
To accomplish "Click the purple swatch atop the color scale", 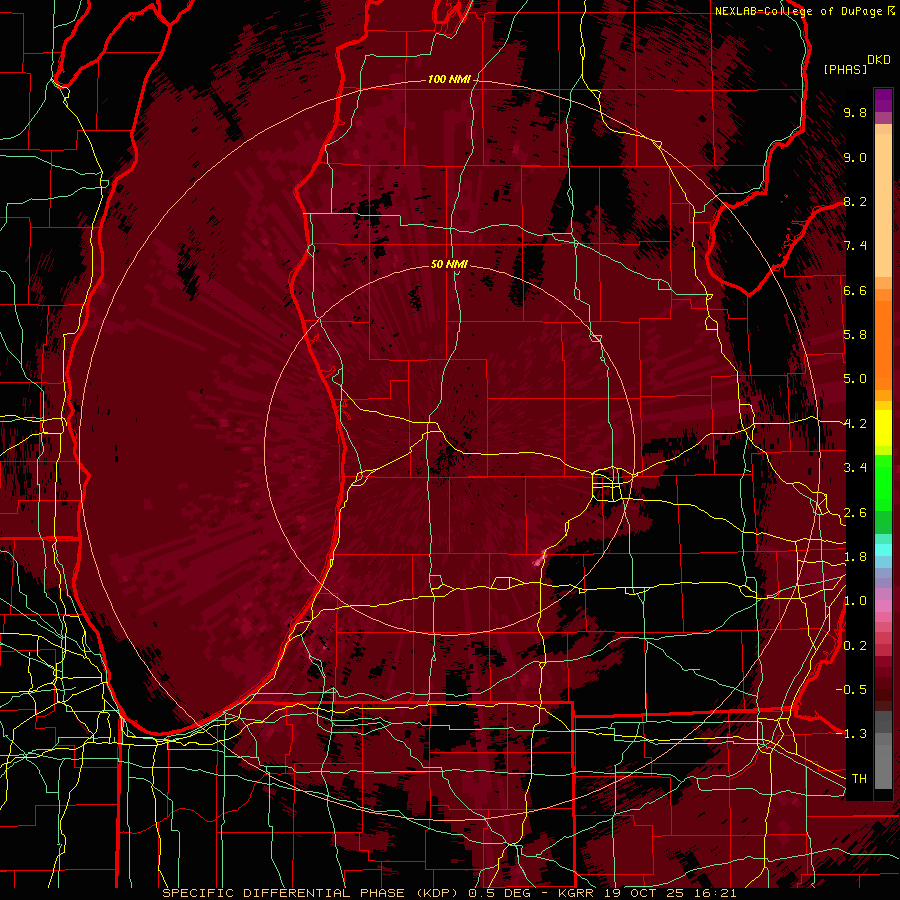I will click(x=883, y=100).
